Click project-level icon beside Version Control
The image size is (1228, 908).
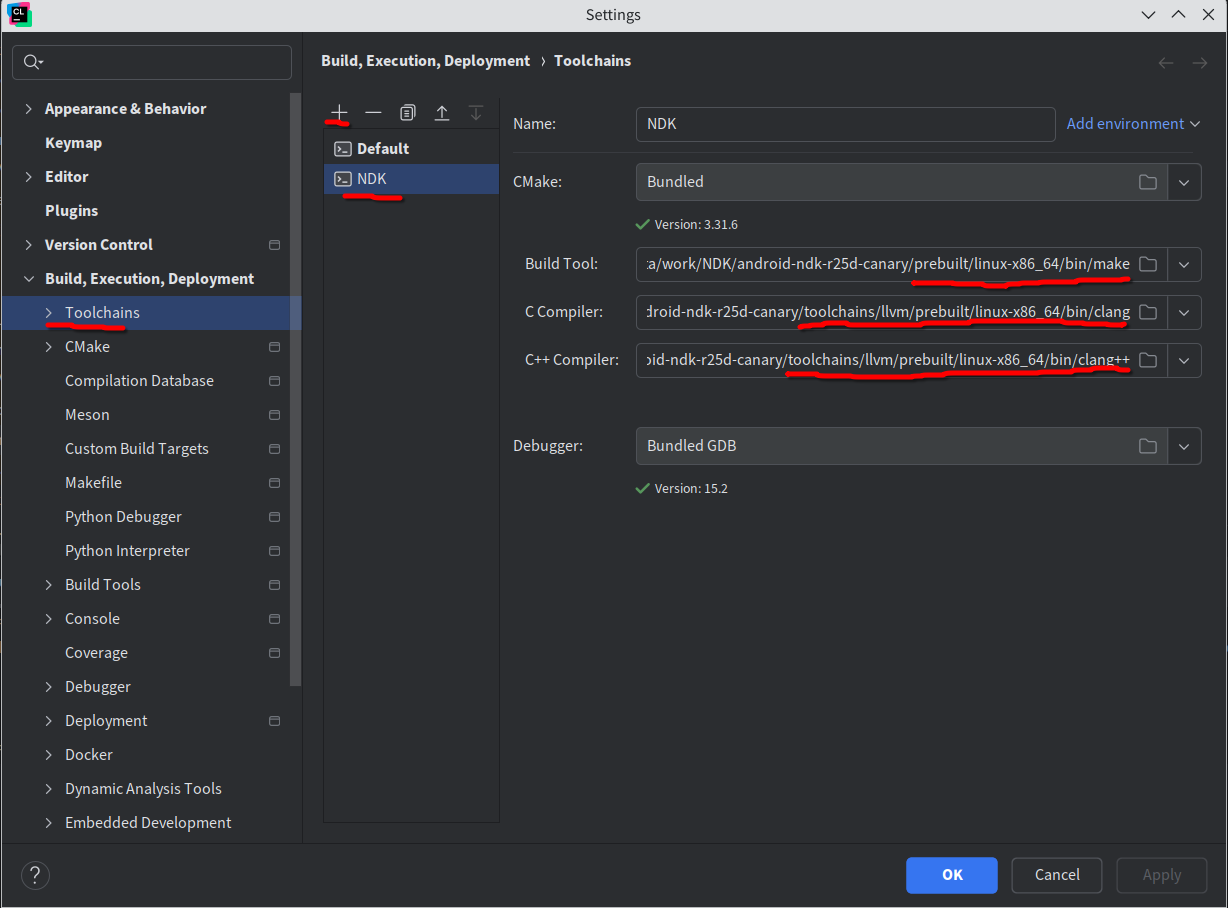[x=275, y=245]
